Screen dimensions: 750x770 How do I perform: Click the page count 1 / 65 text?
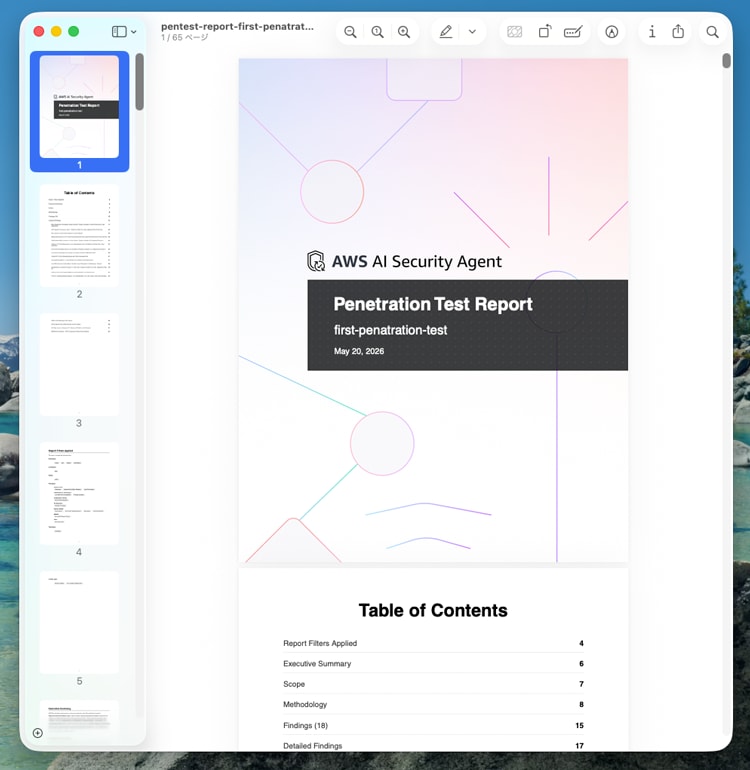[x=185, y=38]
